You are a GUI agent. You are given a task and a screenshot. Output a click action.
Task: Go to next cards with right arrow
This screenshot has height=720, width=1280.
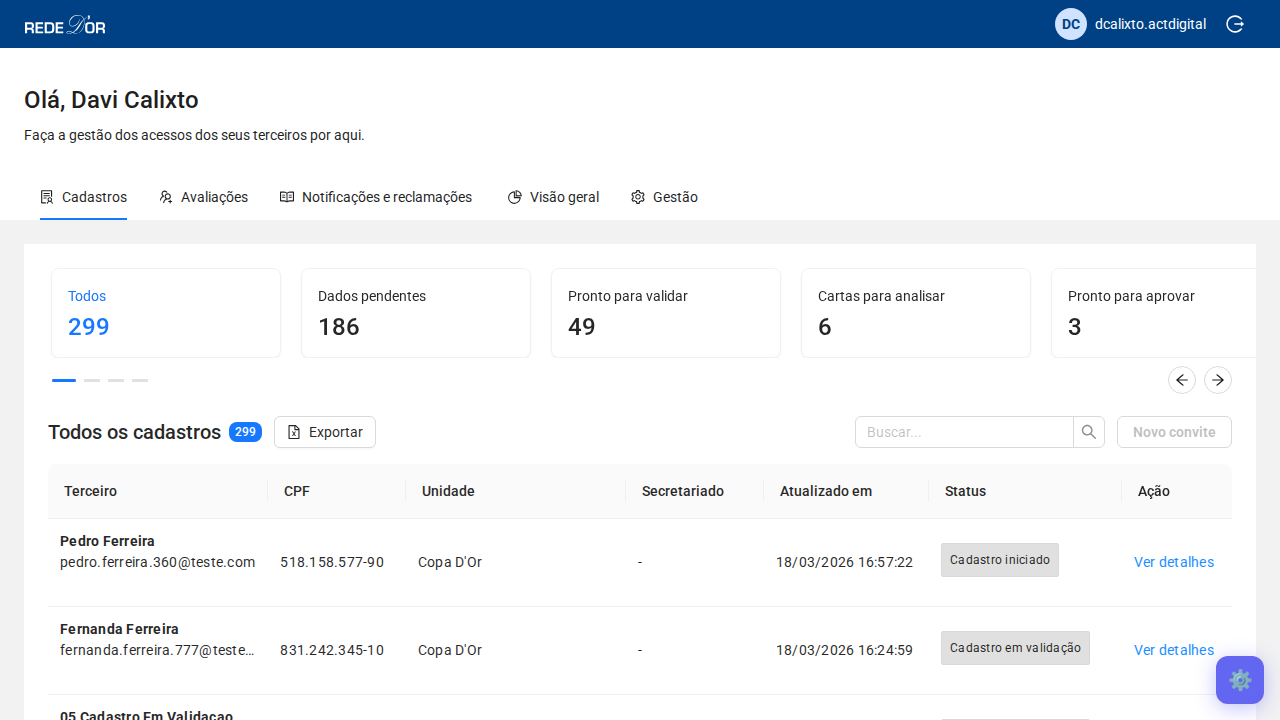pos(1217,380)
